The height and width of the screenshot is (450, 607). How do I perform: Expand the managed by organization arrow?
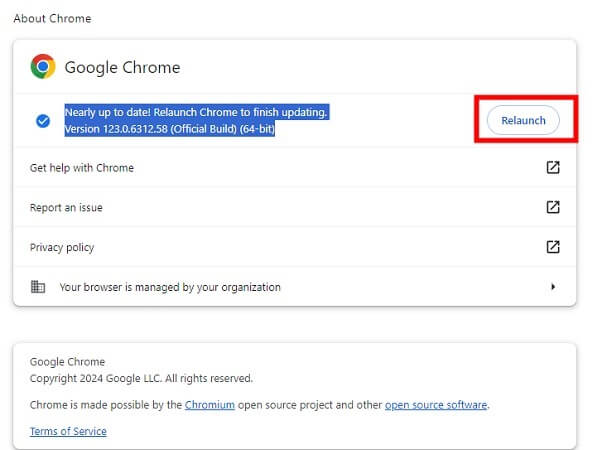(x=553, y=287)
